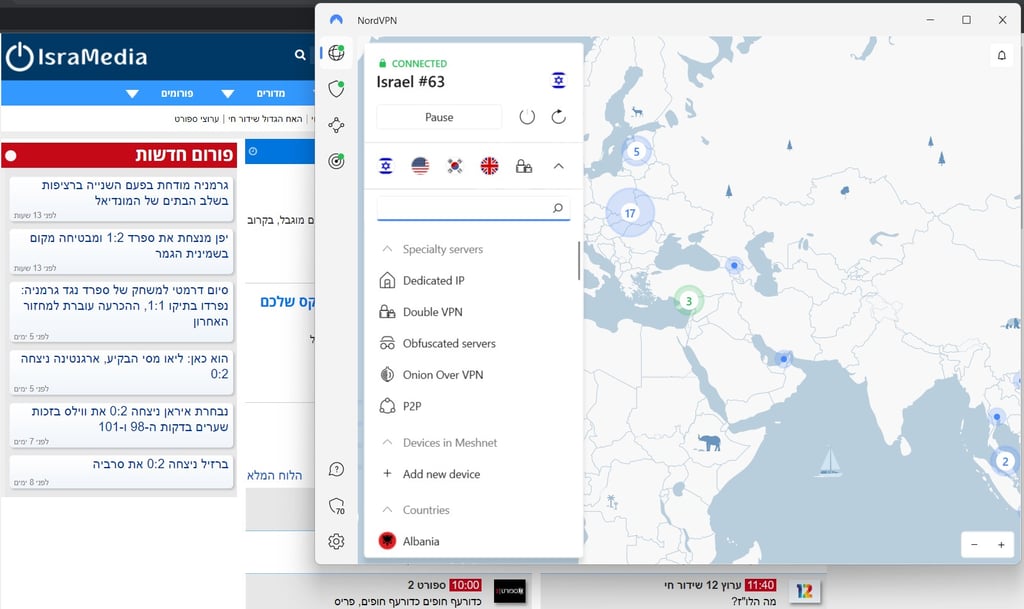Click the ערוץ 12 channel logo thumbnail
Viewport: 1024px width, 609px height.
click(804, 591)
